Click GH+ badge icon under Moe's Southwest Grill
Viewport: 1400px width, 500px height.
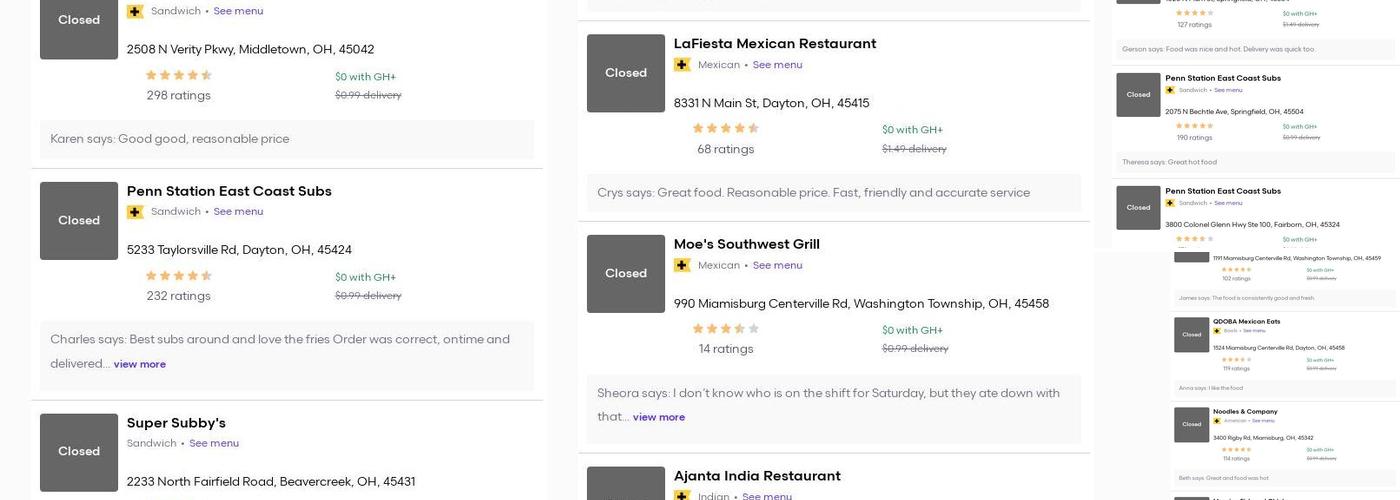point(682,265)
